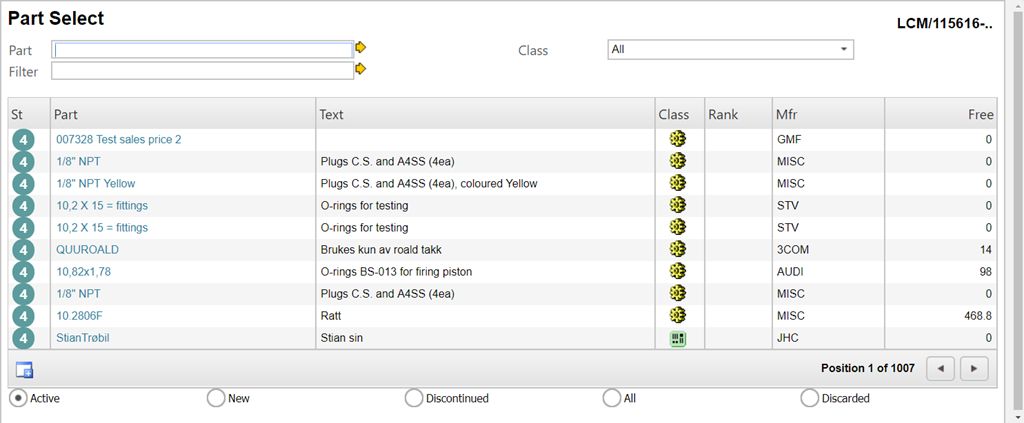The height and width of the screenshot is (423, 1024).
Task: Open the 007328 Test sales price 2 link
Action: (x=119, y=140)
